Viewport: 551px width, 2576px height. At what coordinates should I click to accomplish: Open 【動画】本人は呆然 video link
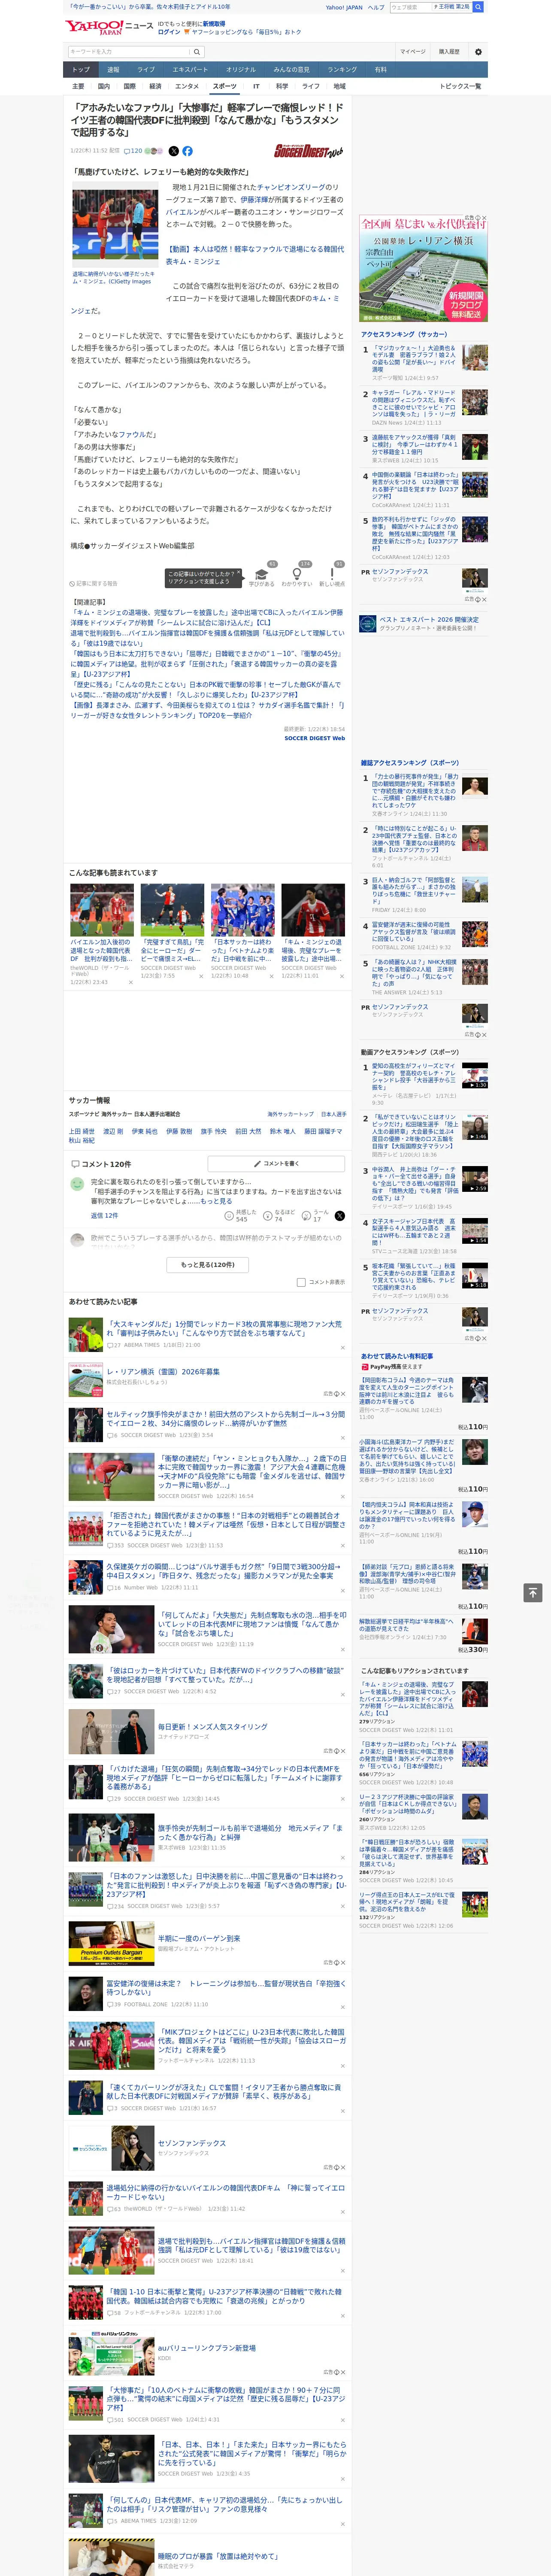(254, 255)
